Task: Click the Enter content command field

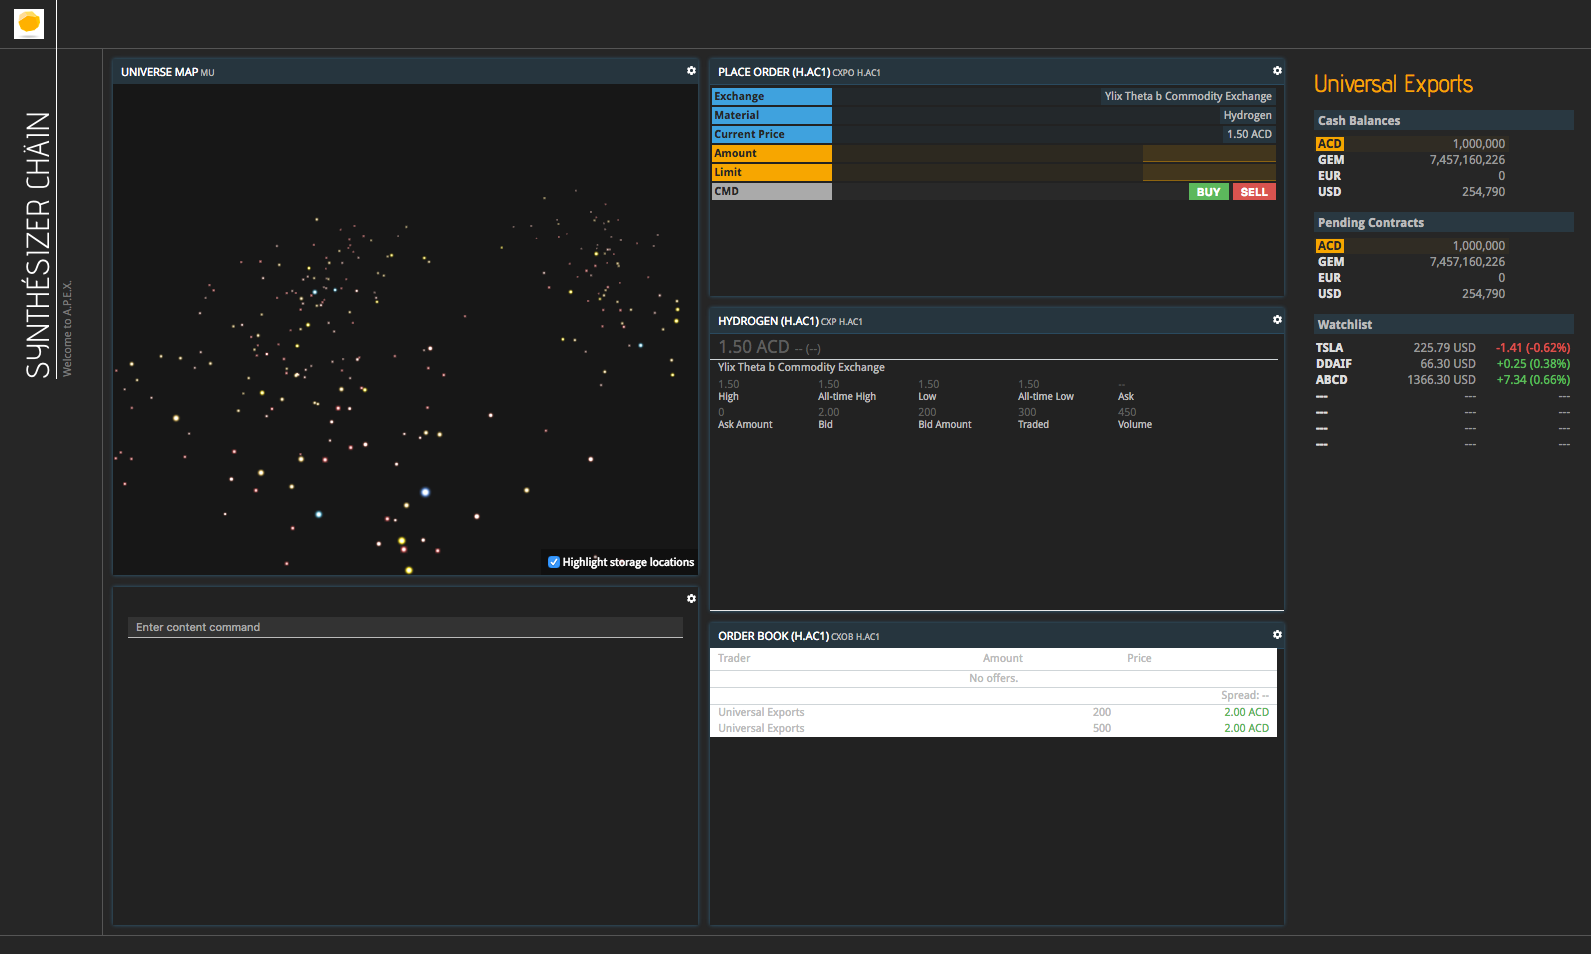Action: [x=405, y=627]
